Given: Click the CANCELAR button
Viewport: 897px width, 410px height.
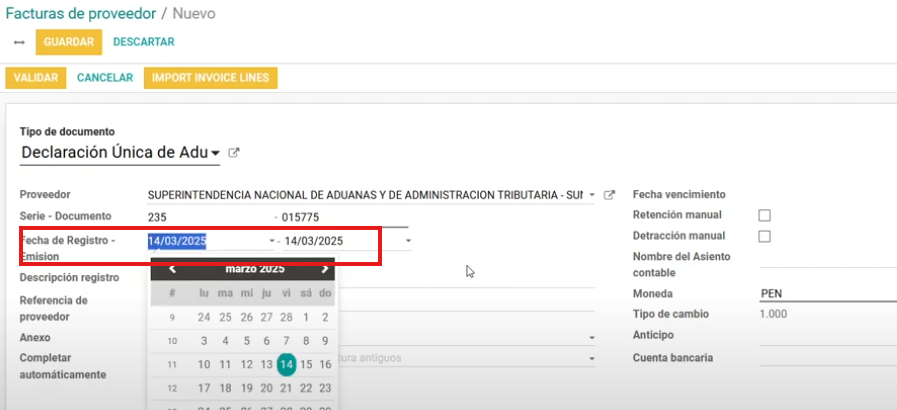Looking at the screenshot, I should (x=105, y=78).
